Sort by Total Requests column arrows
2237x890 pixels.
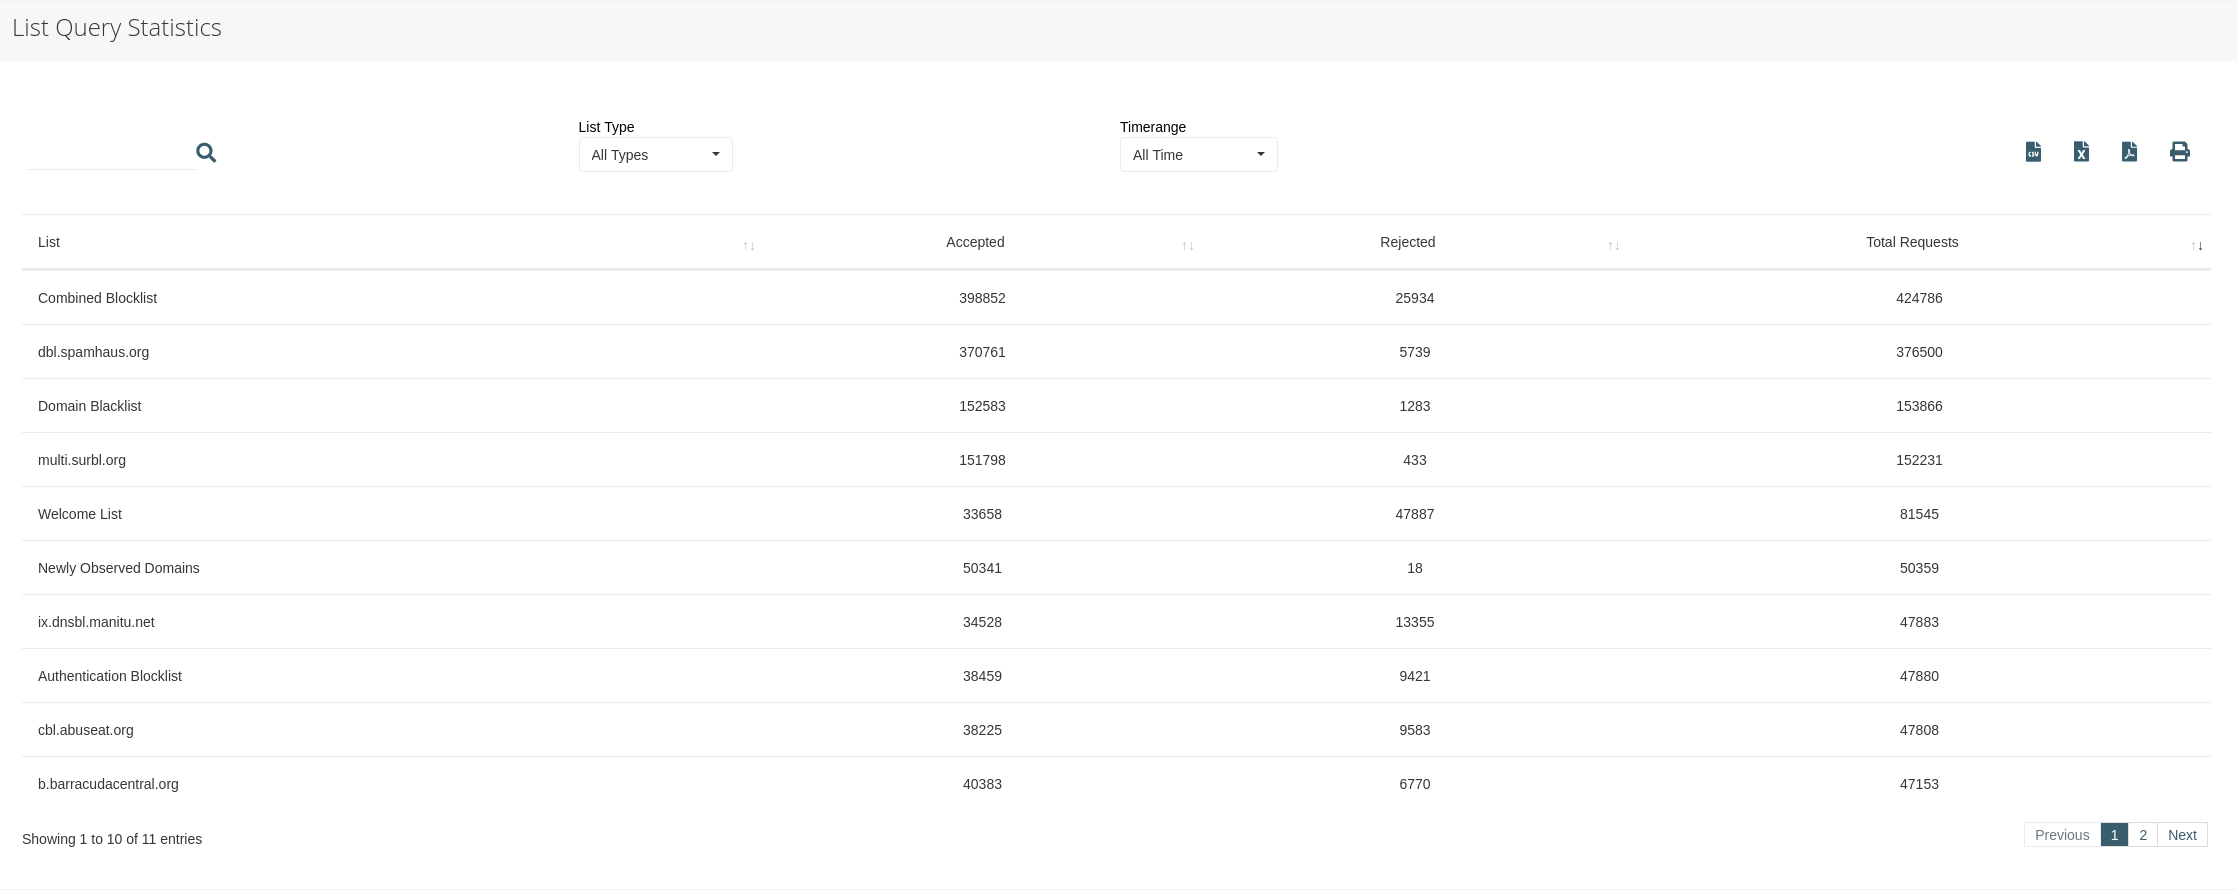point(2197,246)
